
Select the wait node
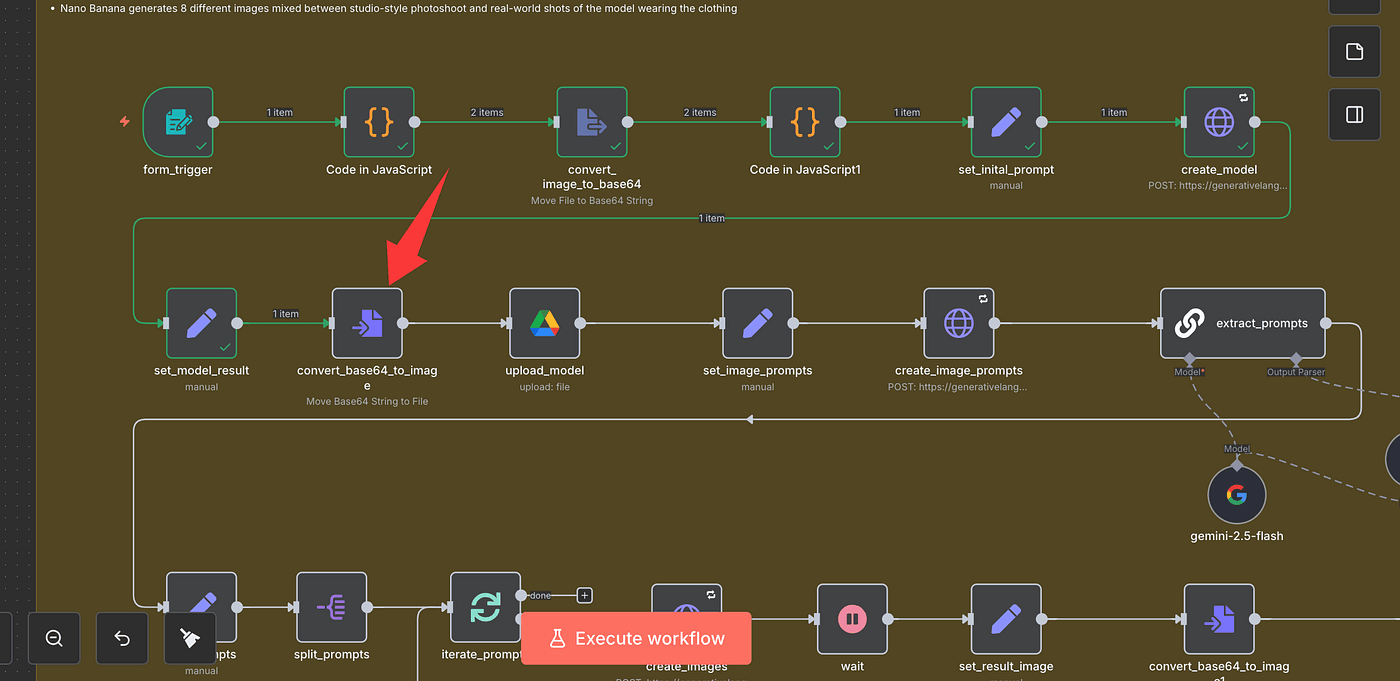[x=852, y=619]
